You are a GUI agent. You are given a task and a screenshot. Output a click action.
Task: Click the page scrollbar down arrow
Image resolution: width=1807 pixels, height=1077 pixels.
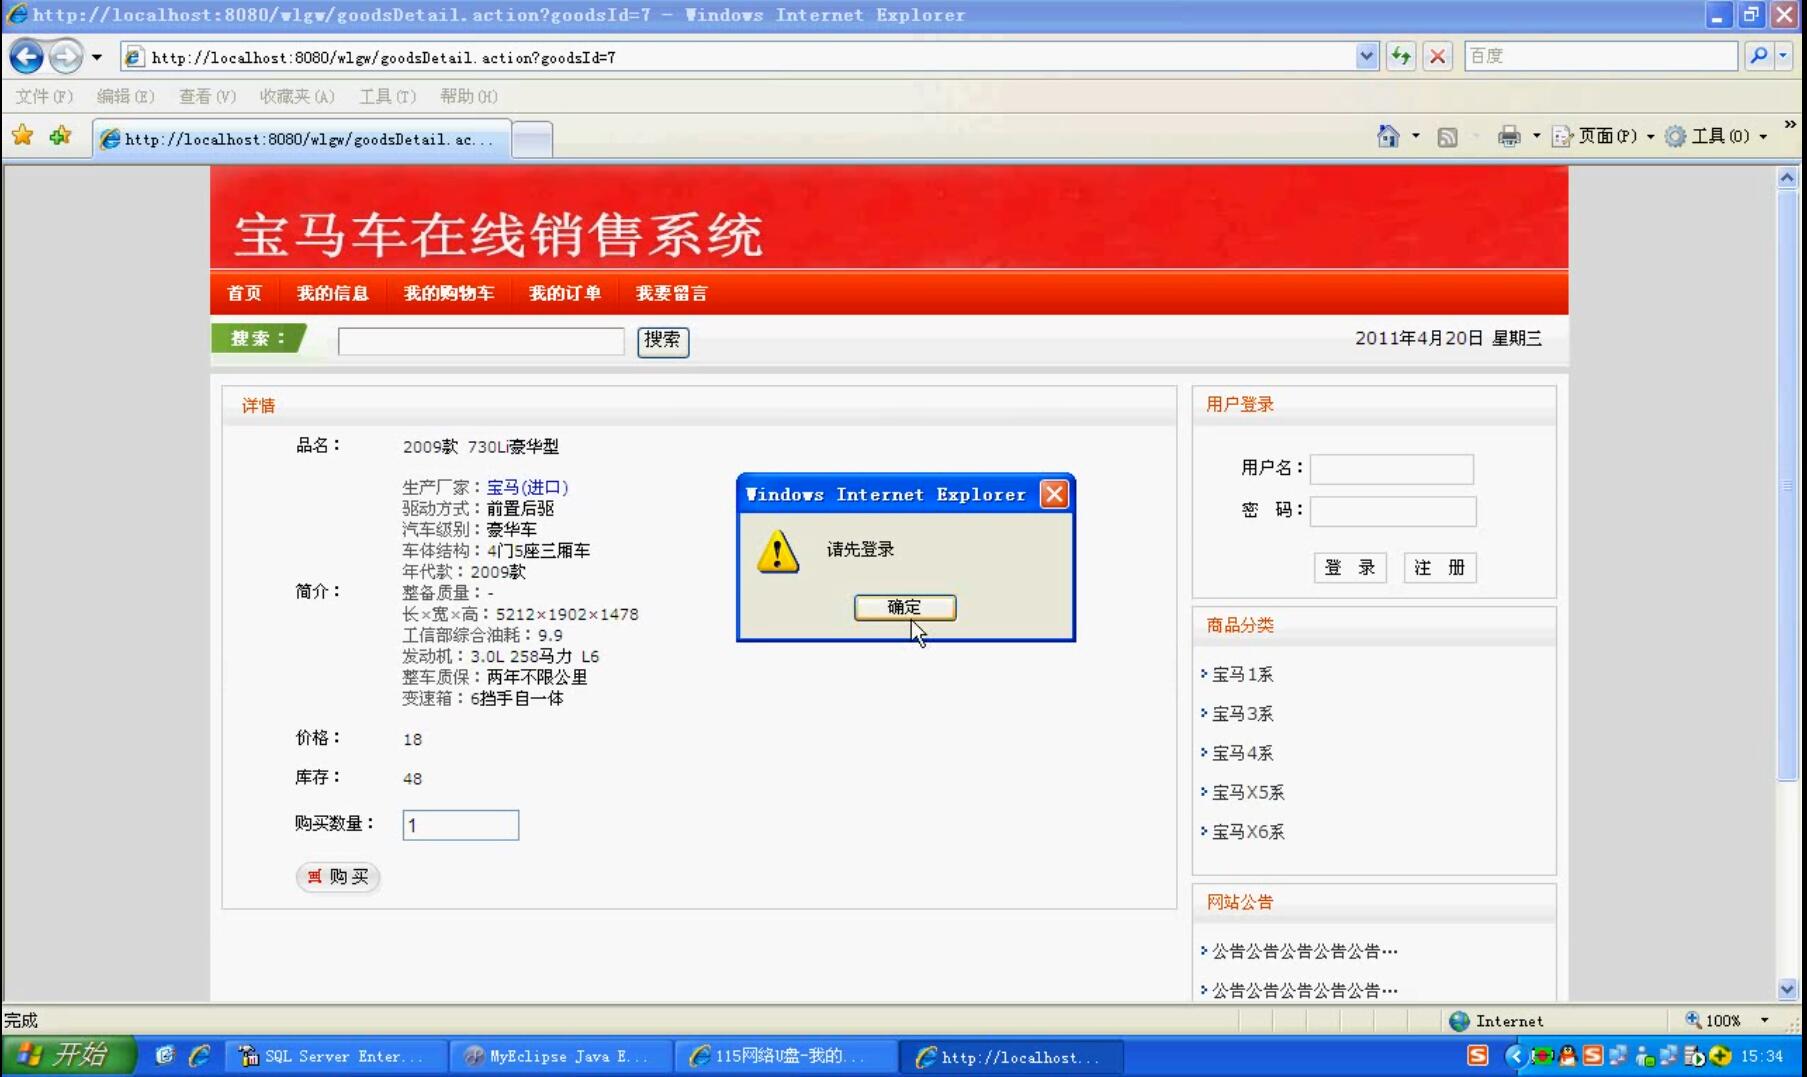click(x=1787, y=989)
